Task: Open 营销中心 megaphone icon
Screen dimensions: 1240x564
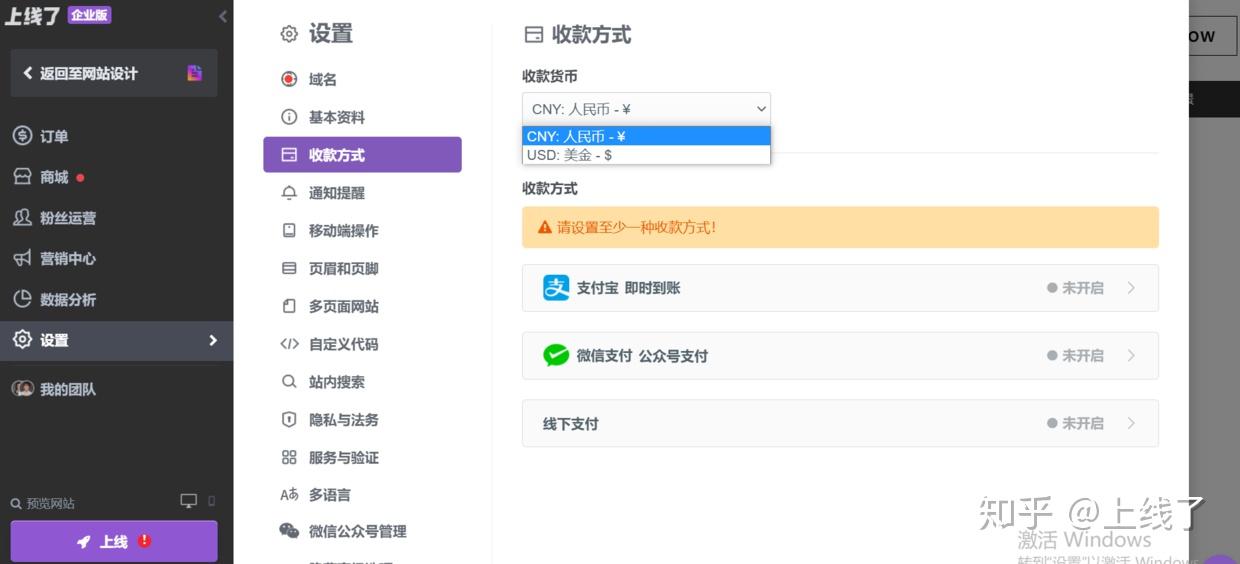Action: coord(22,258)
